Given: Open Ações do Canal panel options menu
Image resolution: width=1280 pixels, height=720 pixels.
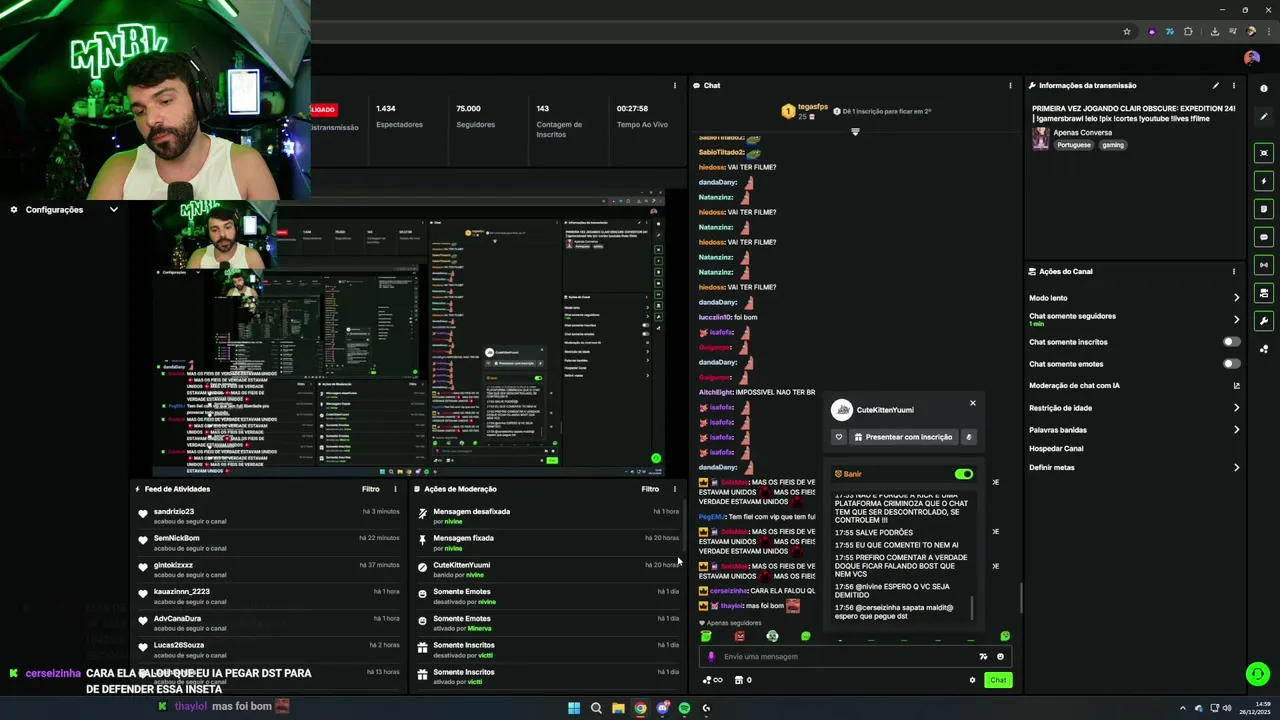Looking at the screenshot, I should (1233, 271).
